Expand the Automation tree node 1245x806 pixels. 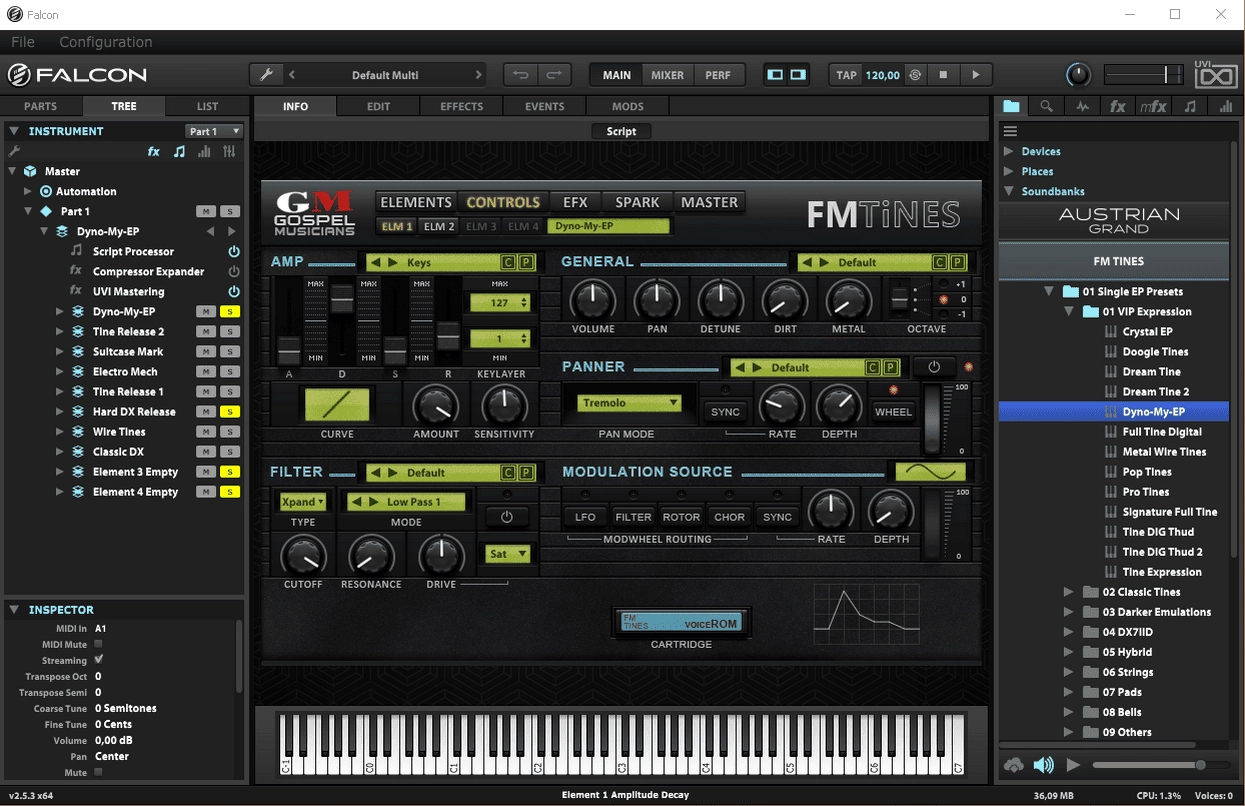28,191
